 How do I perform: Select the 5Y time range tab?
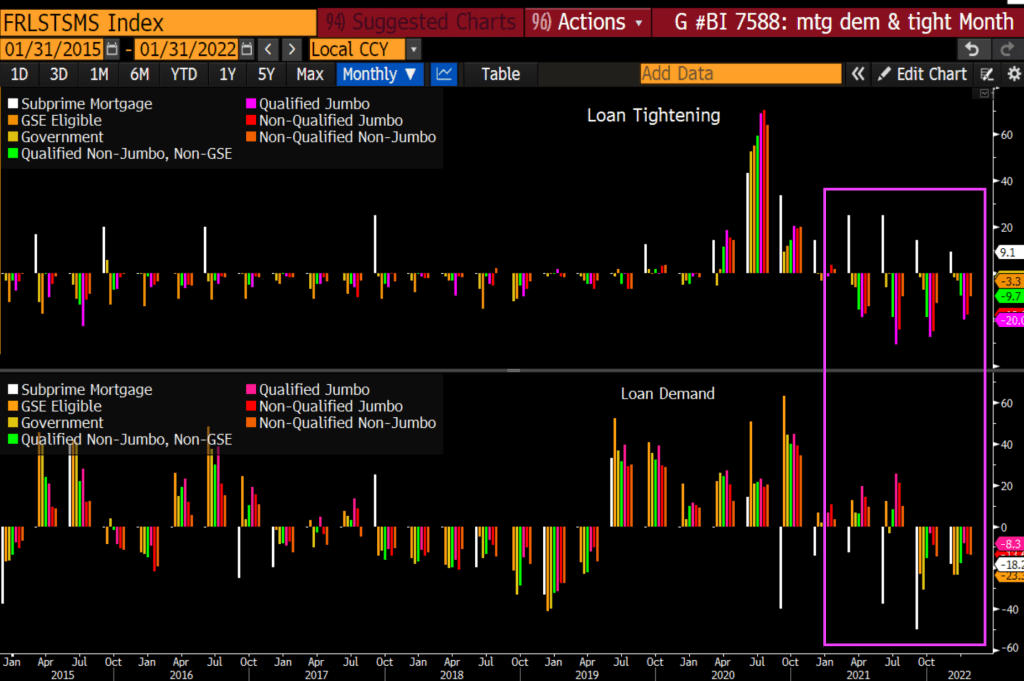click(x=266, y=73)
